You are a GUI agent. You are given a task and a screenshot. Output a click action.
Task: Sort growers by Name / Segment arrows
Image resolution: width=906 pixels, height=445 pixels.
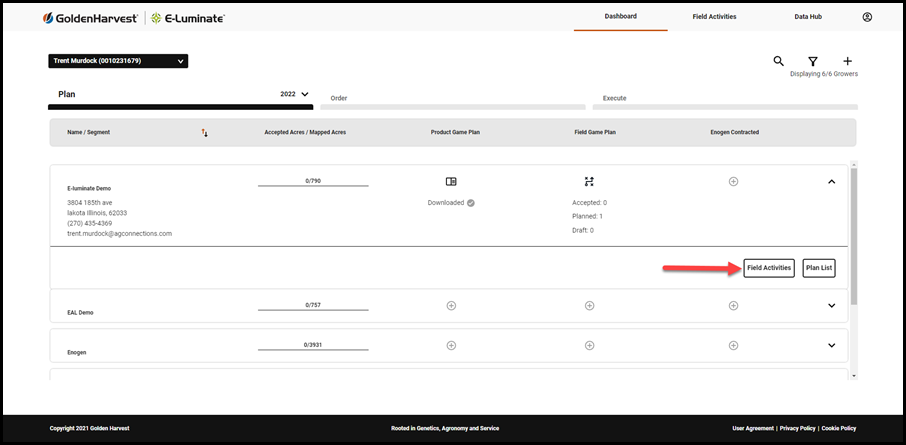tap(205, 133)
